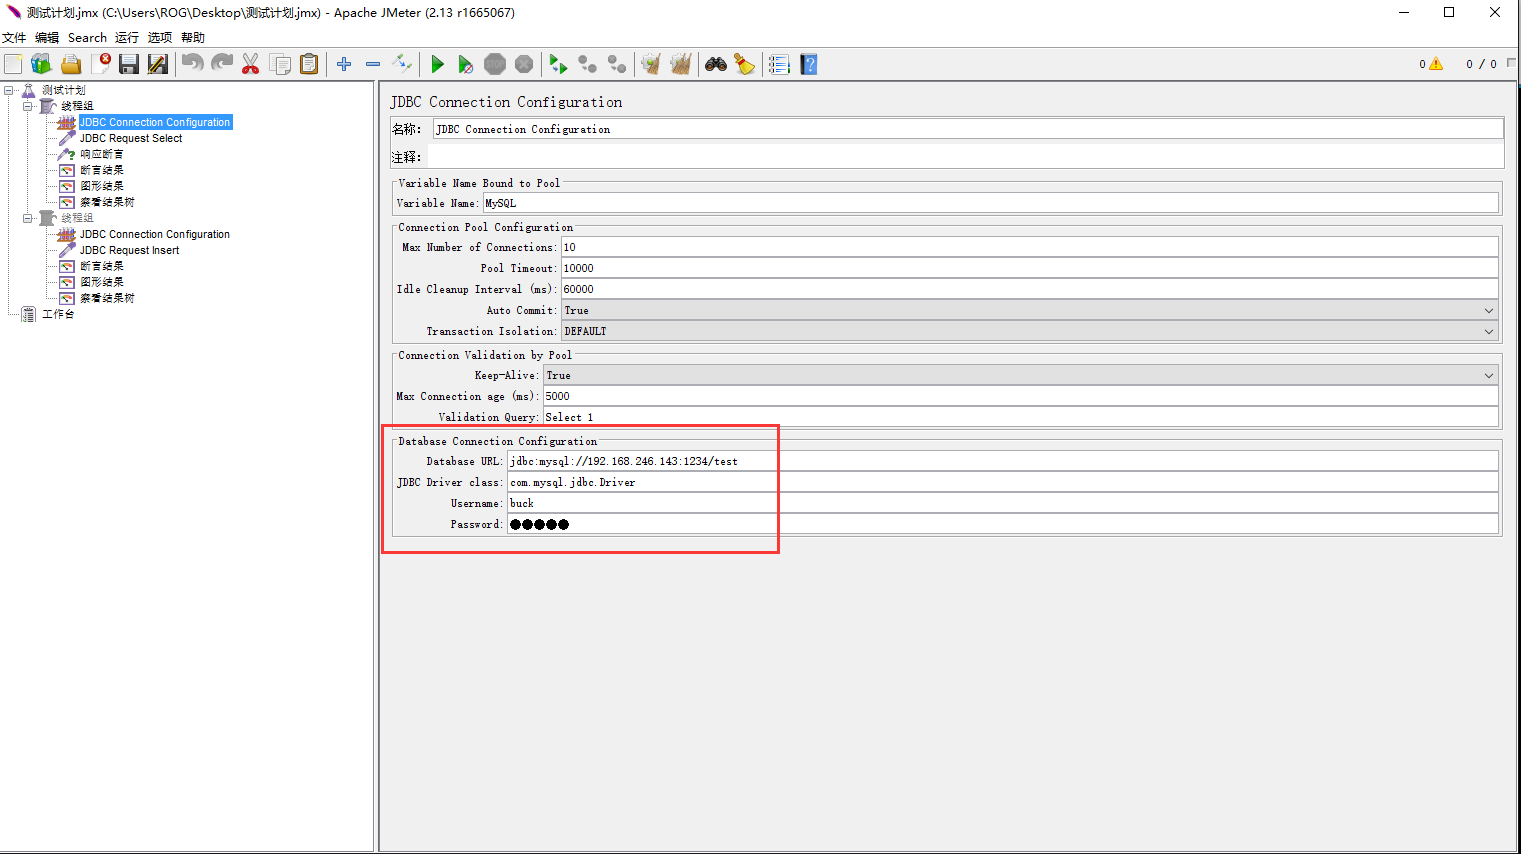Click the Open file folder icon
The width and height of the screenshot is (1521, 854).
[x=71, y=64]
